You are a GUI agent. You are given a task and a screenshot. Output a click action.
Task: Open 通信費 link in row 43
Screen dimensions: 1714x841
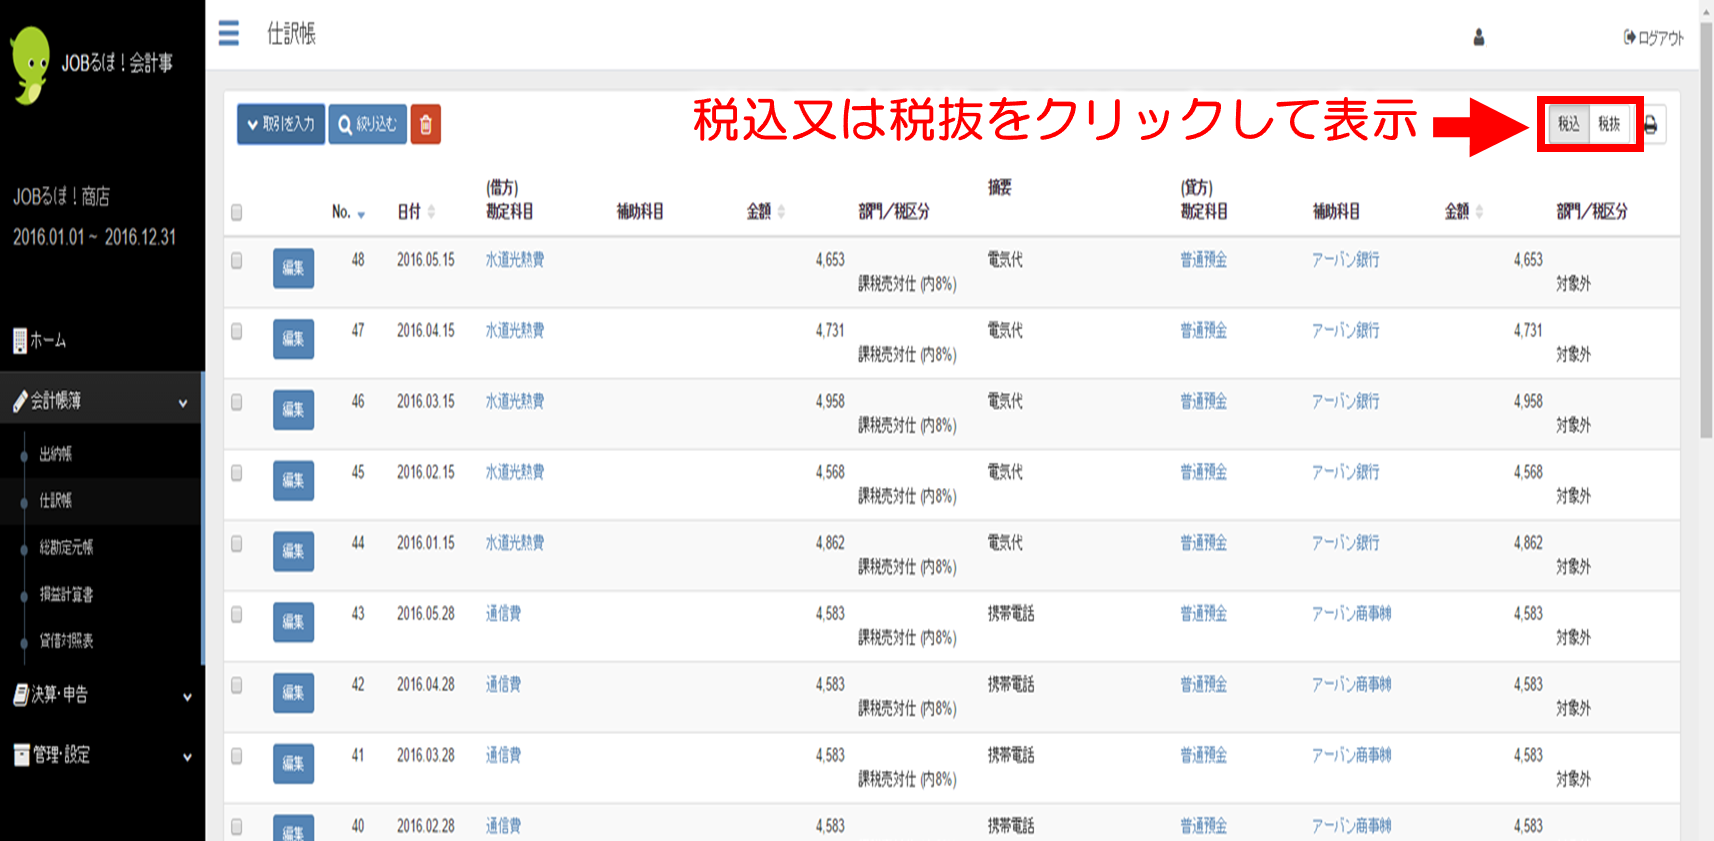click(x=503, y=614)
